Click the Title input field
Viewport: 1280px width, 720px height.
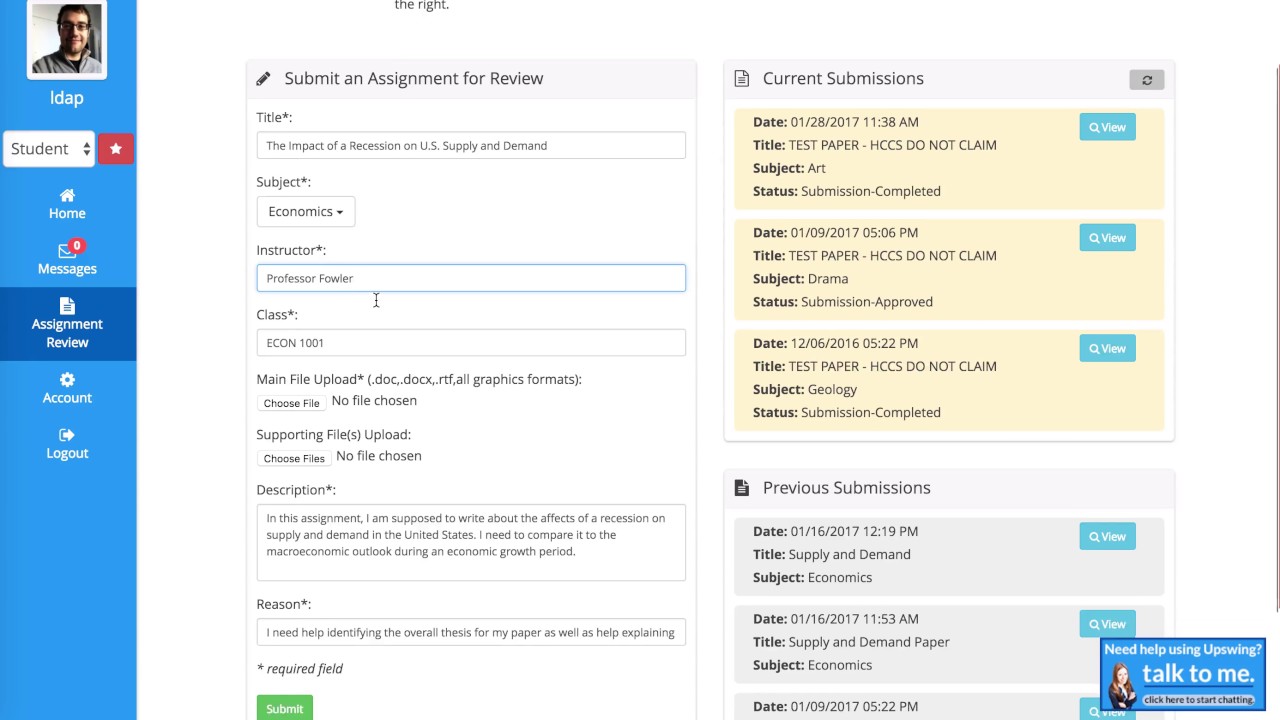[470, 146]
